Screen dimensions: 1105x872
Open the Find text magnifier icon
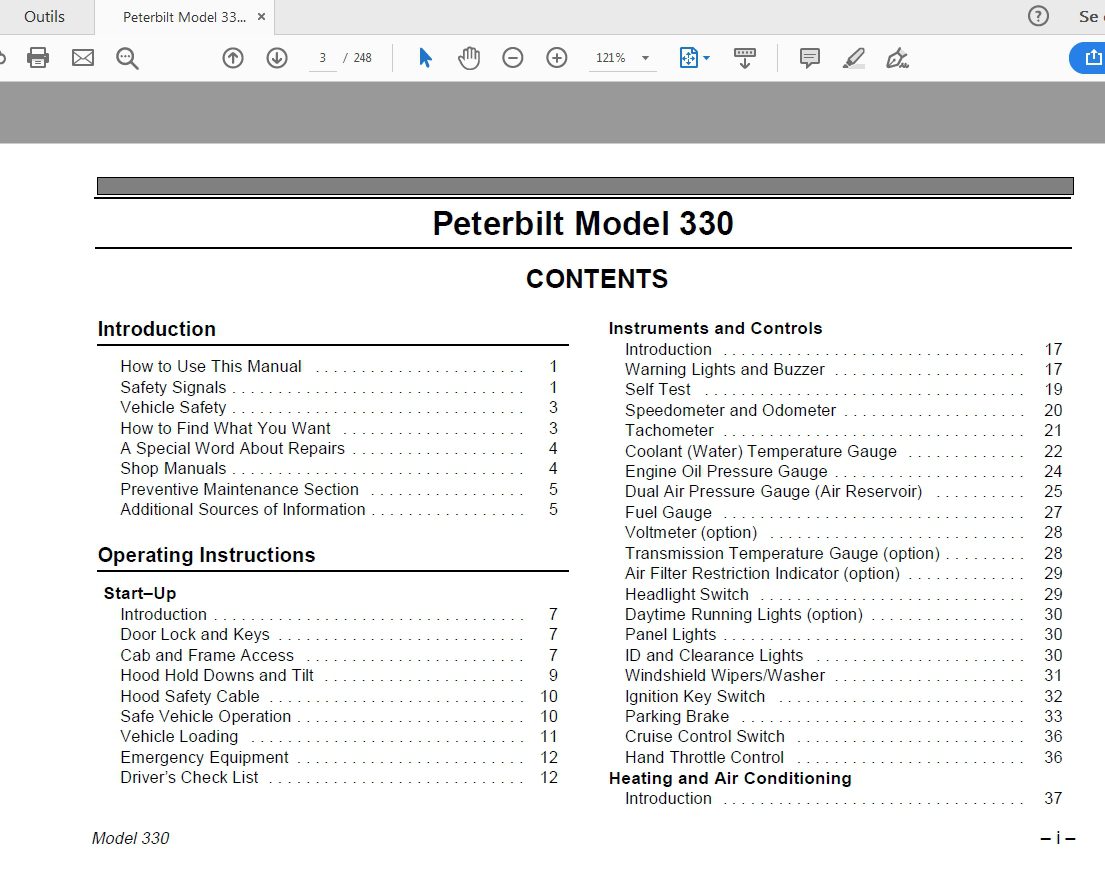128,58
